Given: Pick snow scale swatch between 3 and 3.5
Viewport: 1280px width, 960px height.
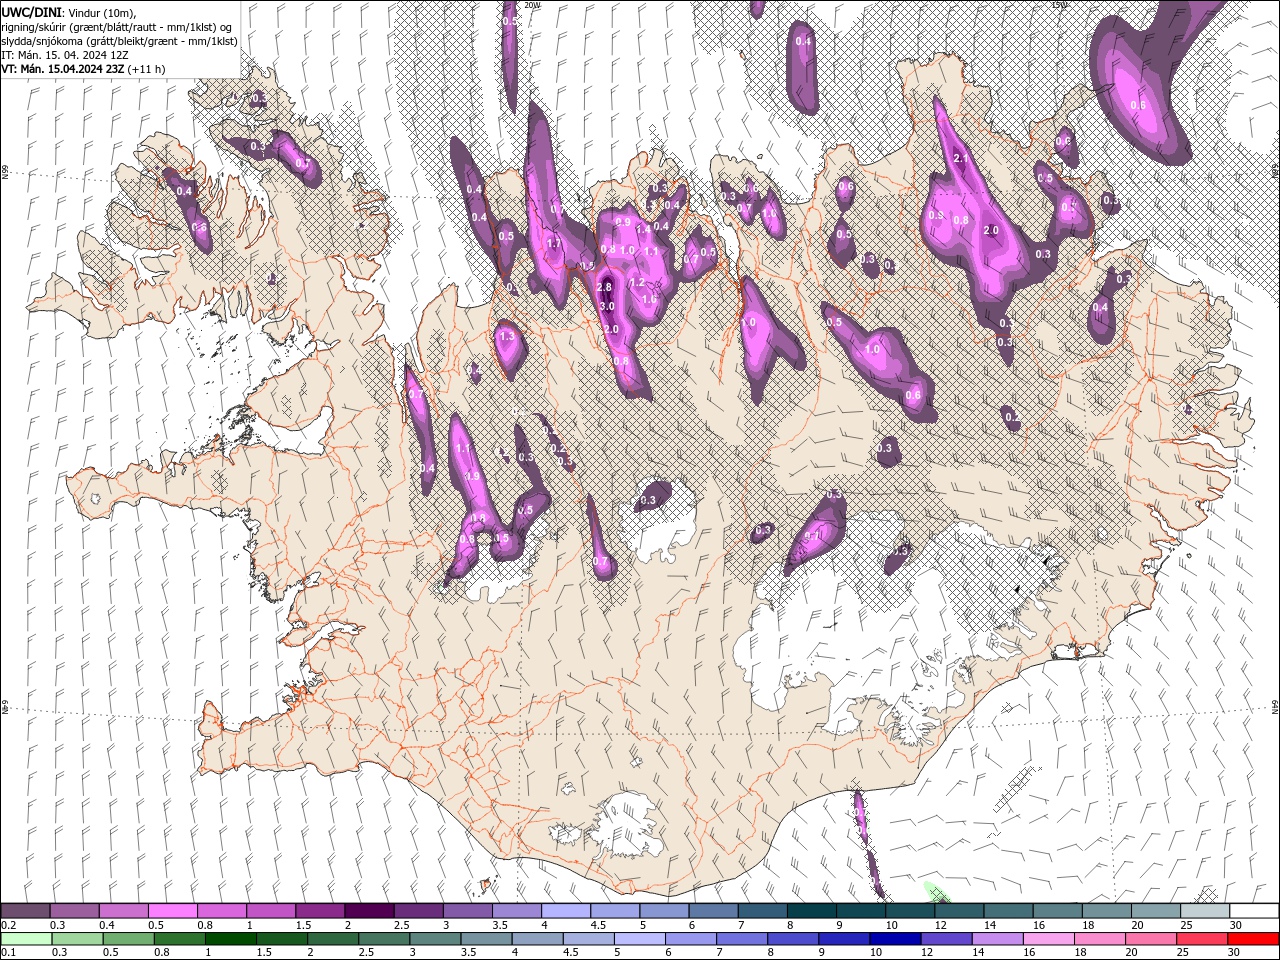Looking at the screenshot, I should tap(467, 911).
